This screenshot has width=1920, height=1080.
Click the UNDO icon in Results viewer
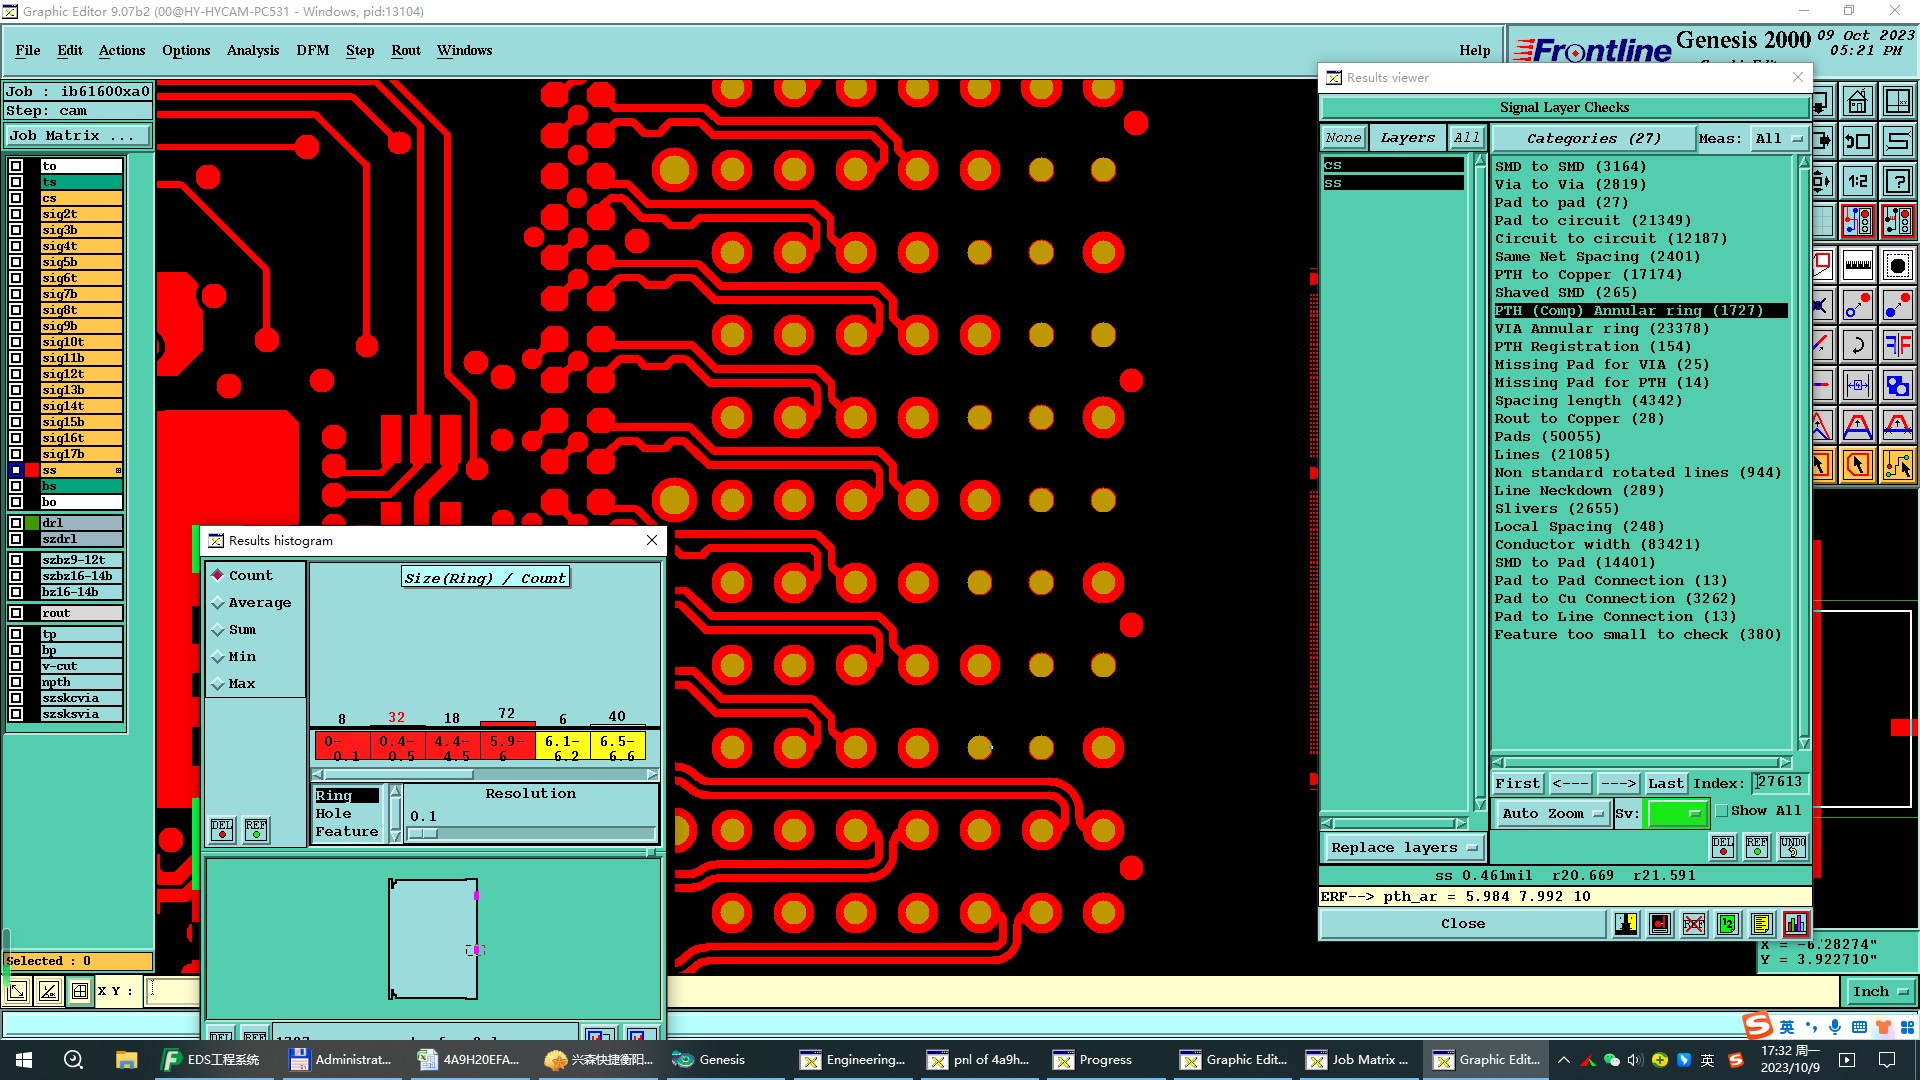[x=1793, y=847]
